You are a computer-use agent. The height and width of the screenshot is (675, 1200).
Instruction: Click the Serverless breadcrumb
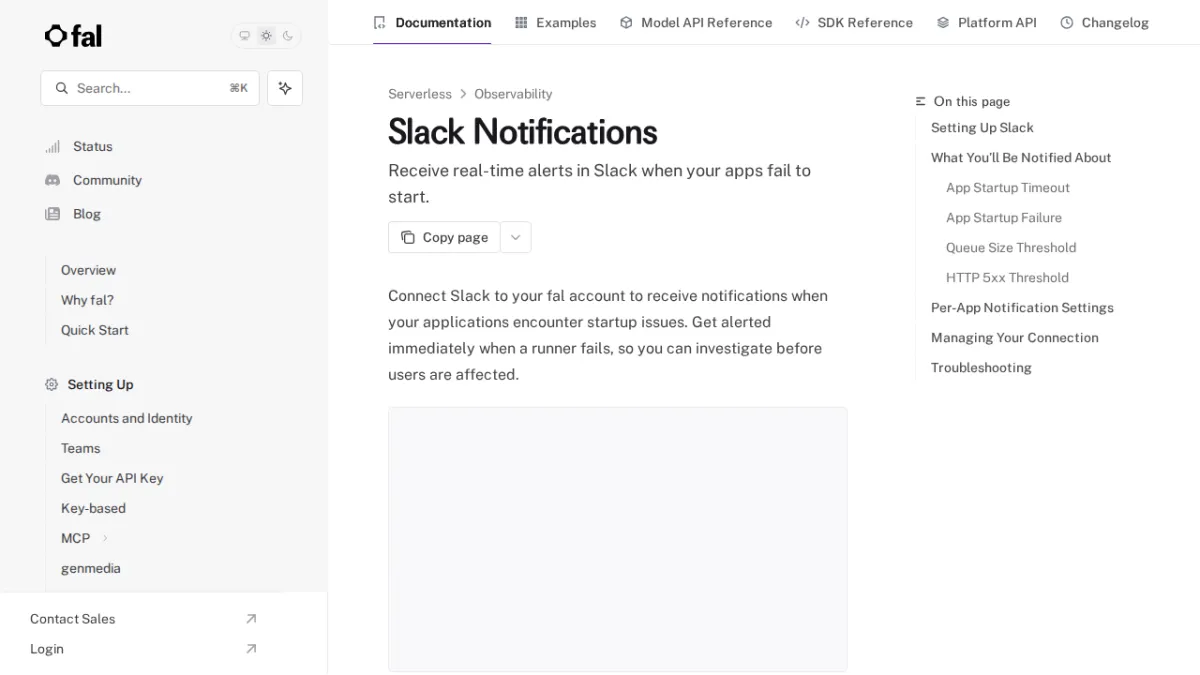click(420, 94)
